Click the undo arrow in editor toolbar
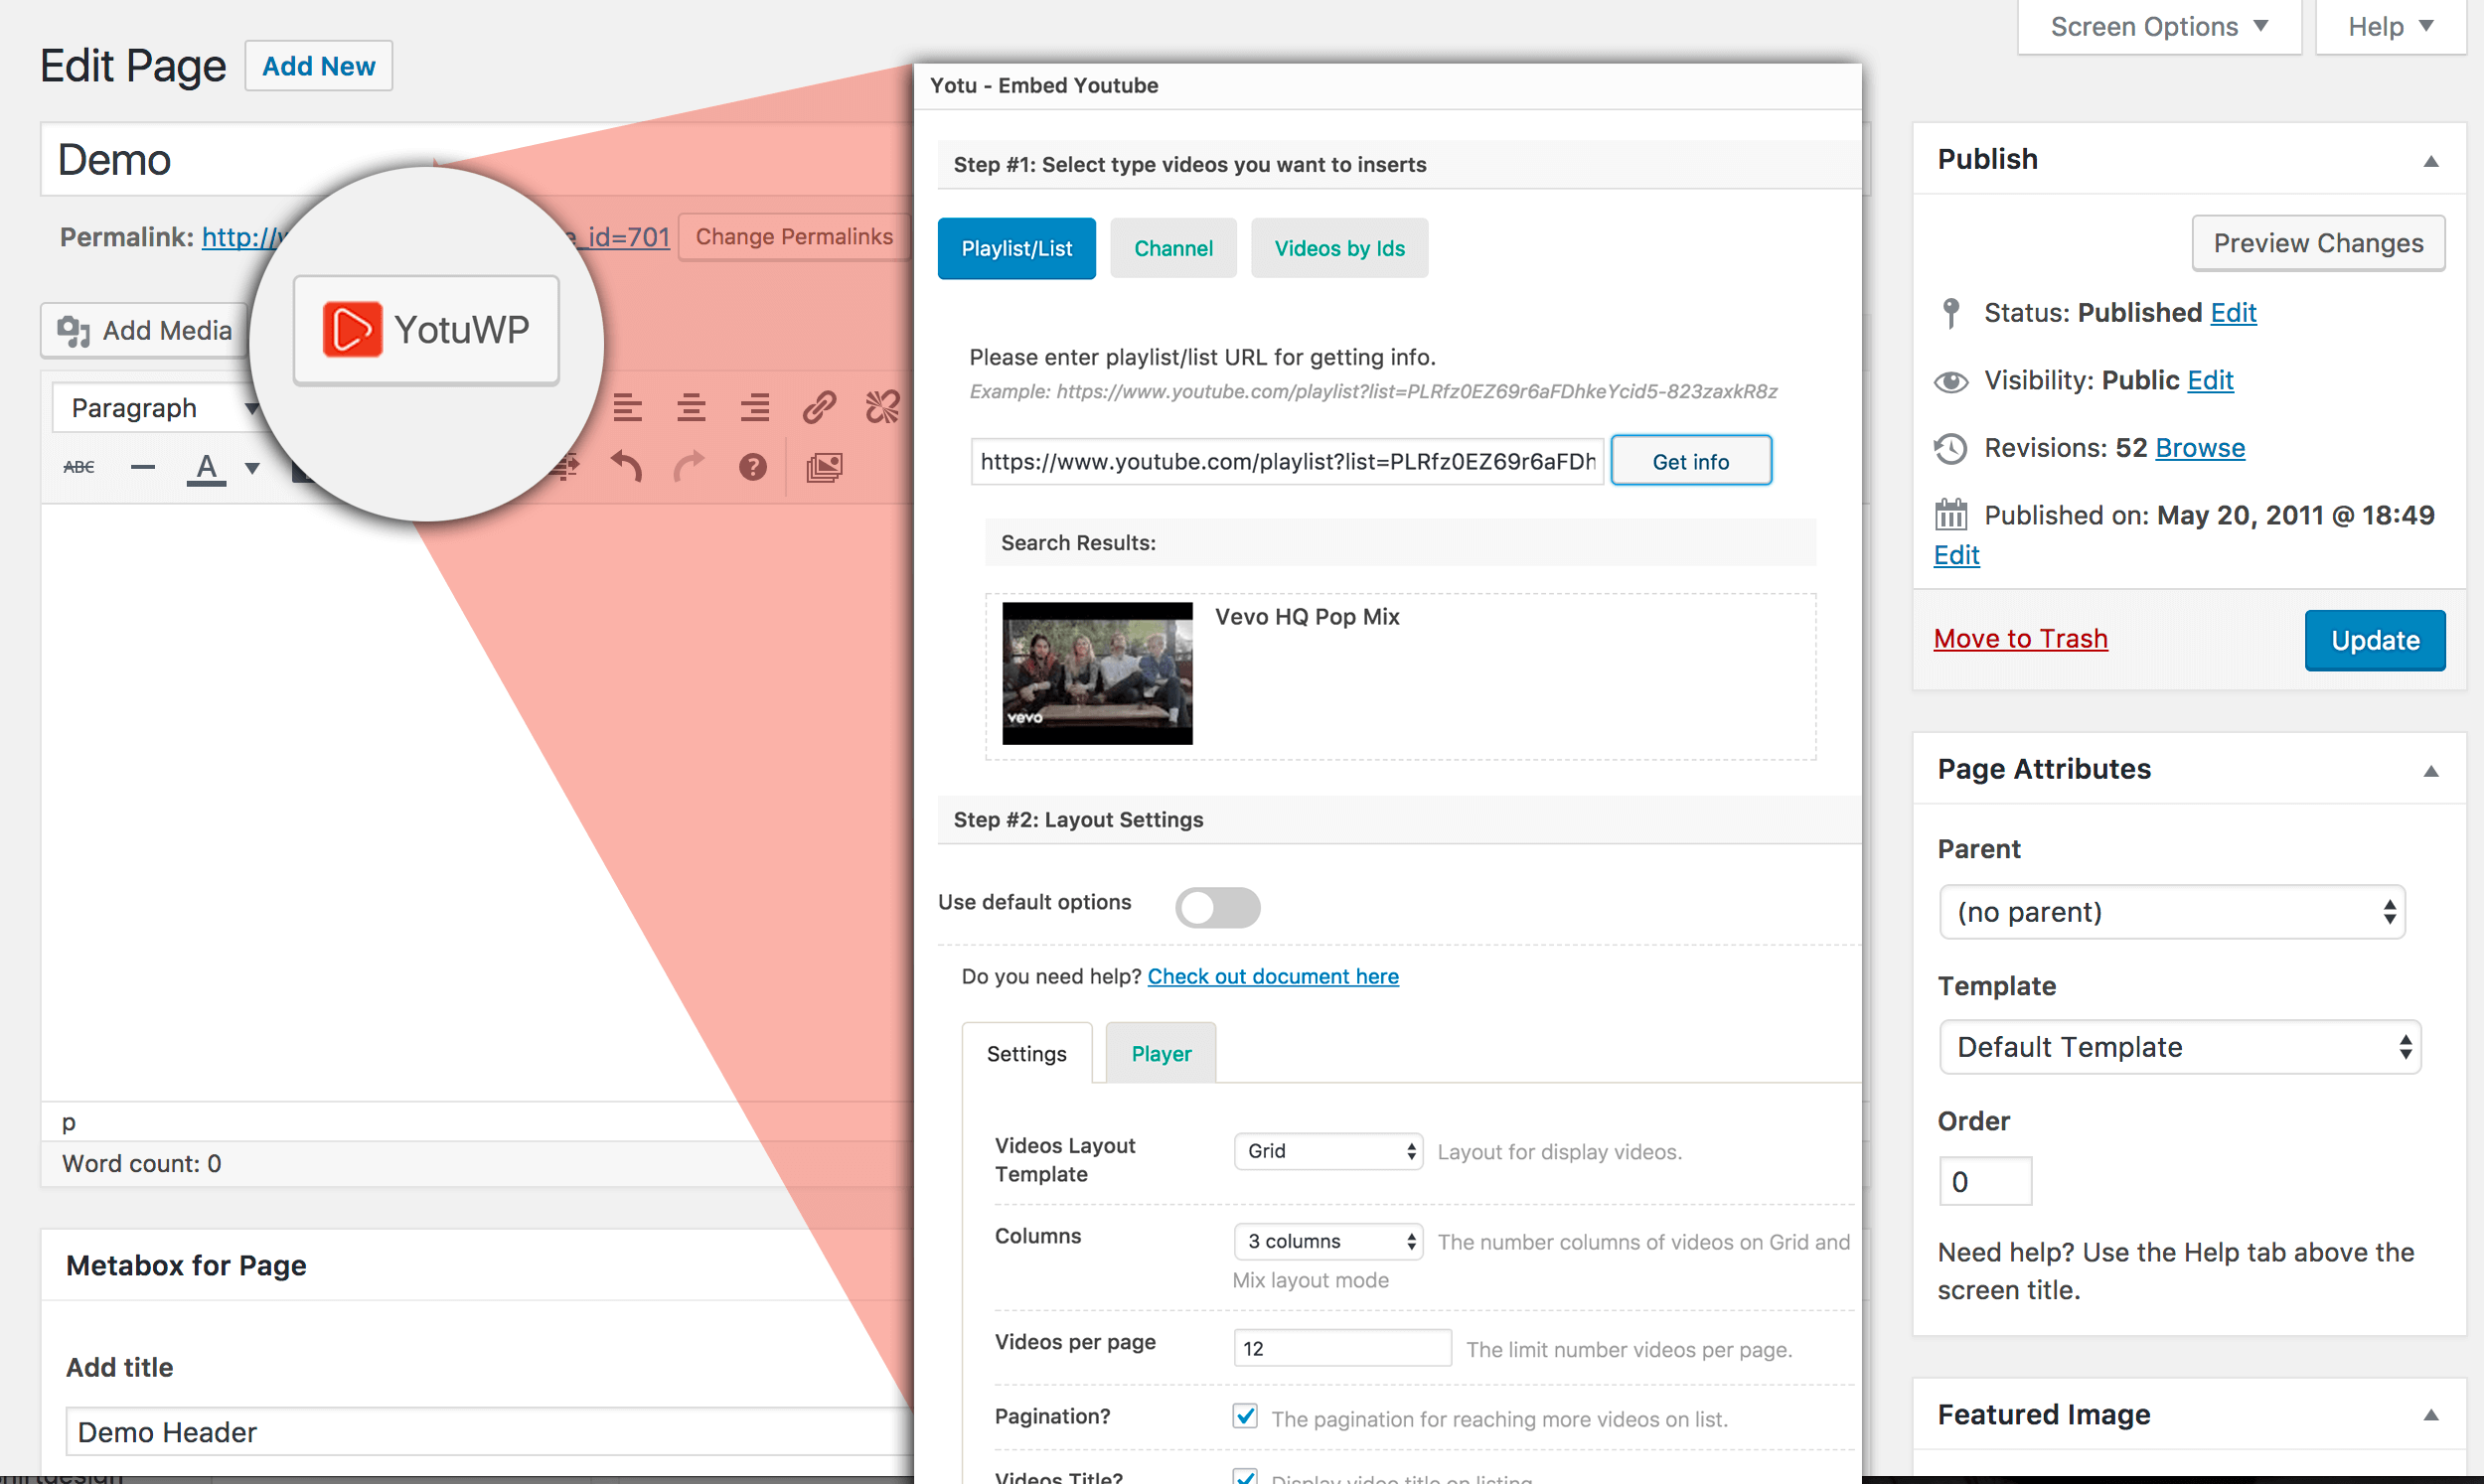Image resolution: width=2484 pixels, height=1484 pixels. 627,466
